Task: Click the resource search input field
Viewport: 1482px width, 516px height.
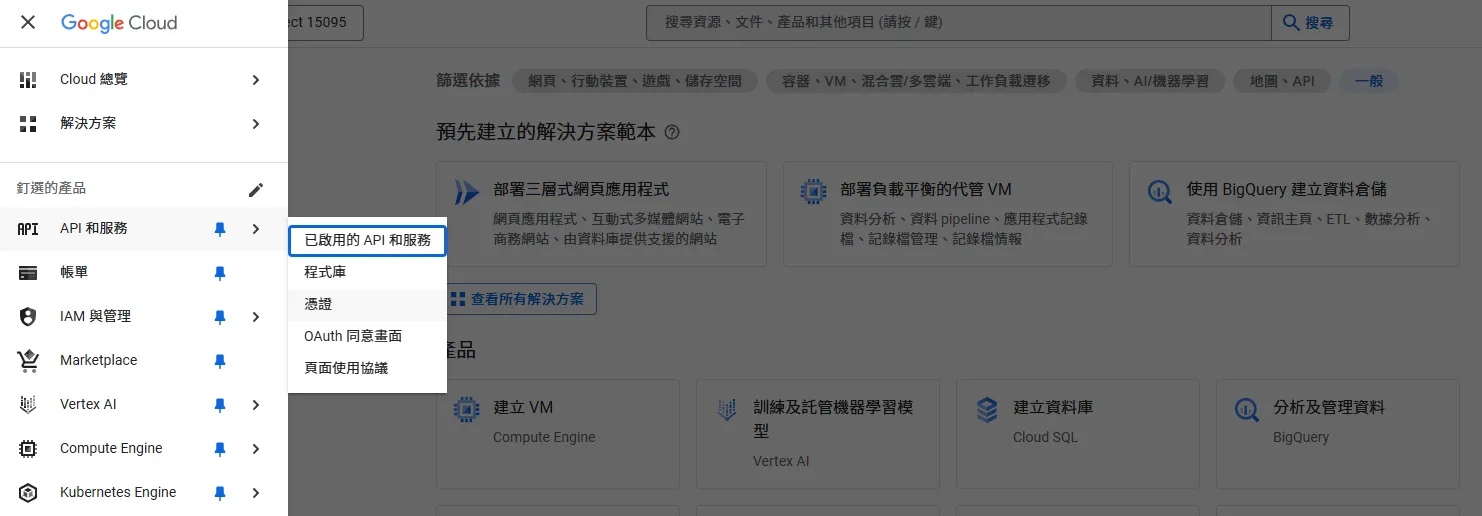Action: click(958, 22)
